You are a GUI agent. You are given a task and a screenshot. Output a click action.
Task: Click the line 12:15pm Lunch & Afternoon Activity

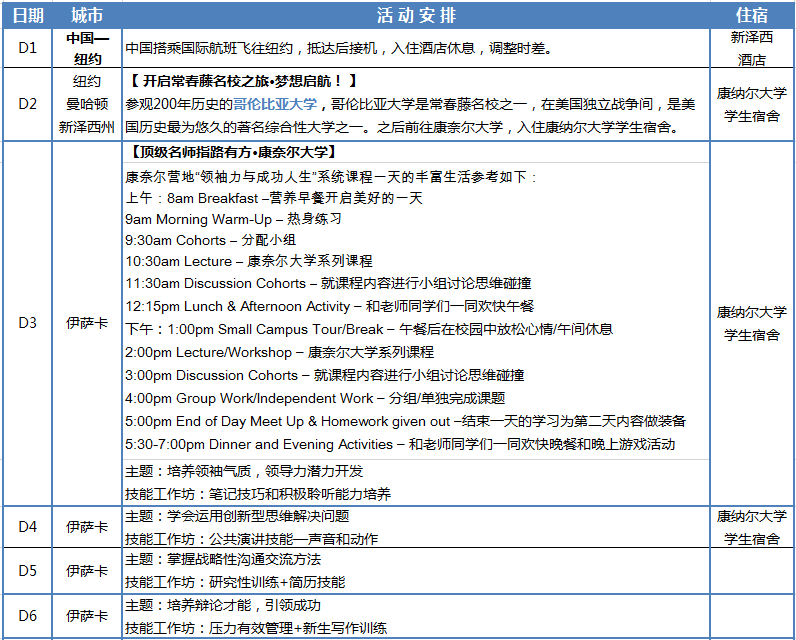click(x=330, y=307)
